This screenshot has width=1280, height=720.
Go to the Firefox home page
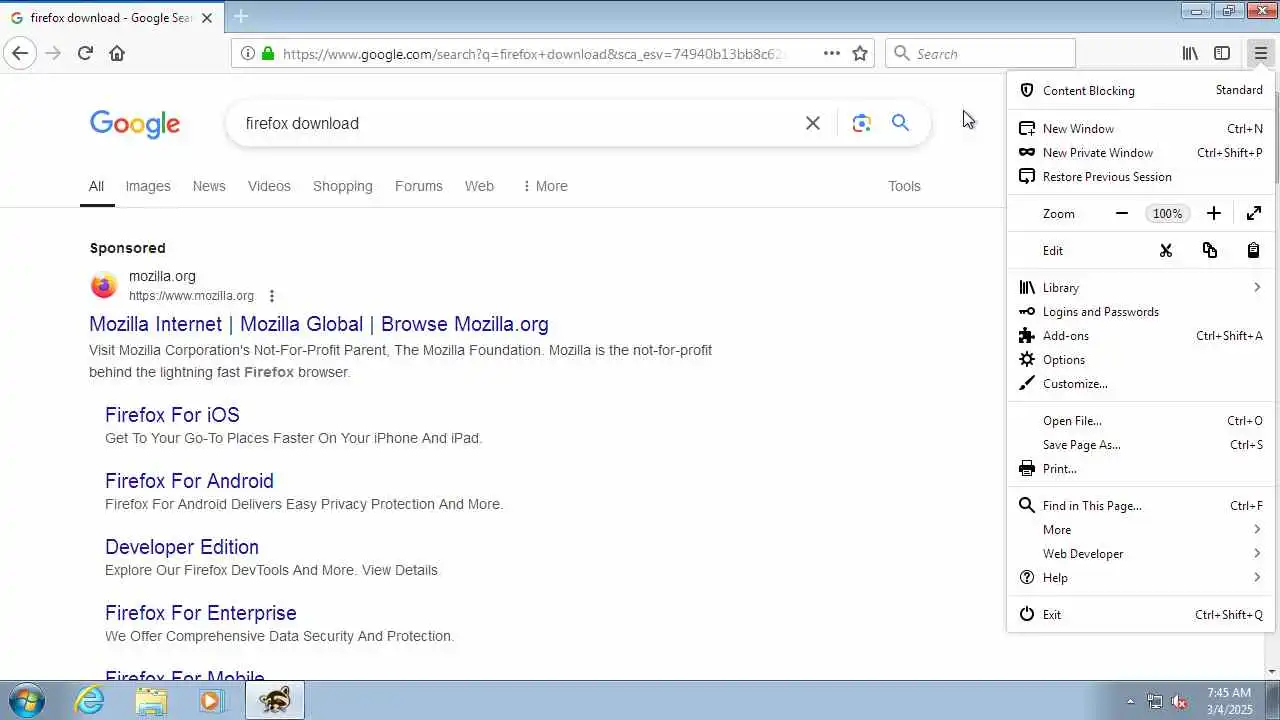(117, 53)
